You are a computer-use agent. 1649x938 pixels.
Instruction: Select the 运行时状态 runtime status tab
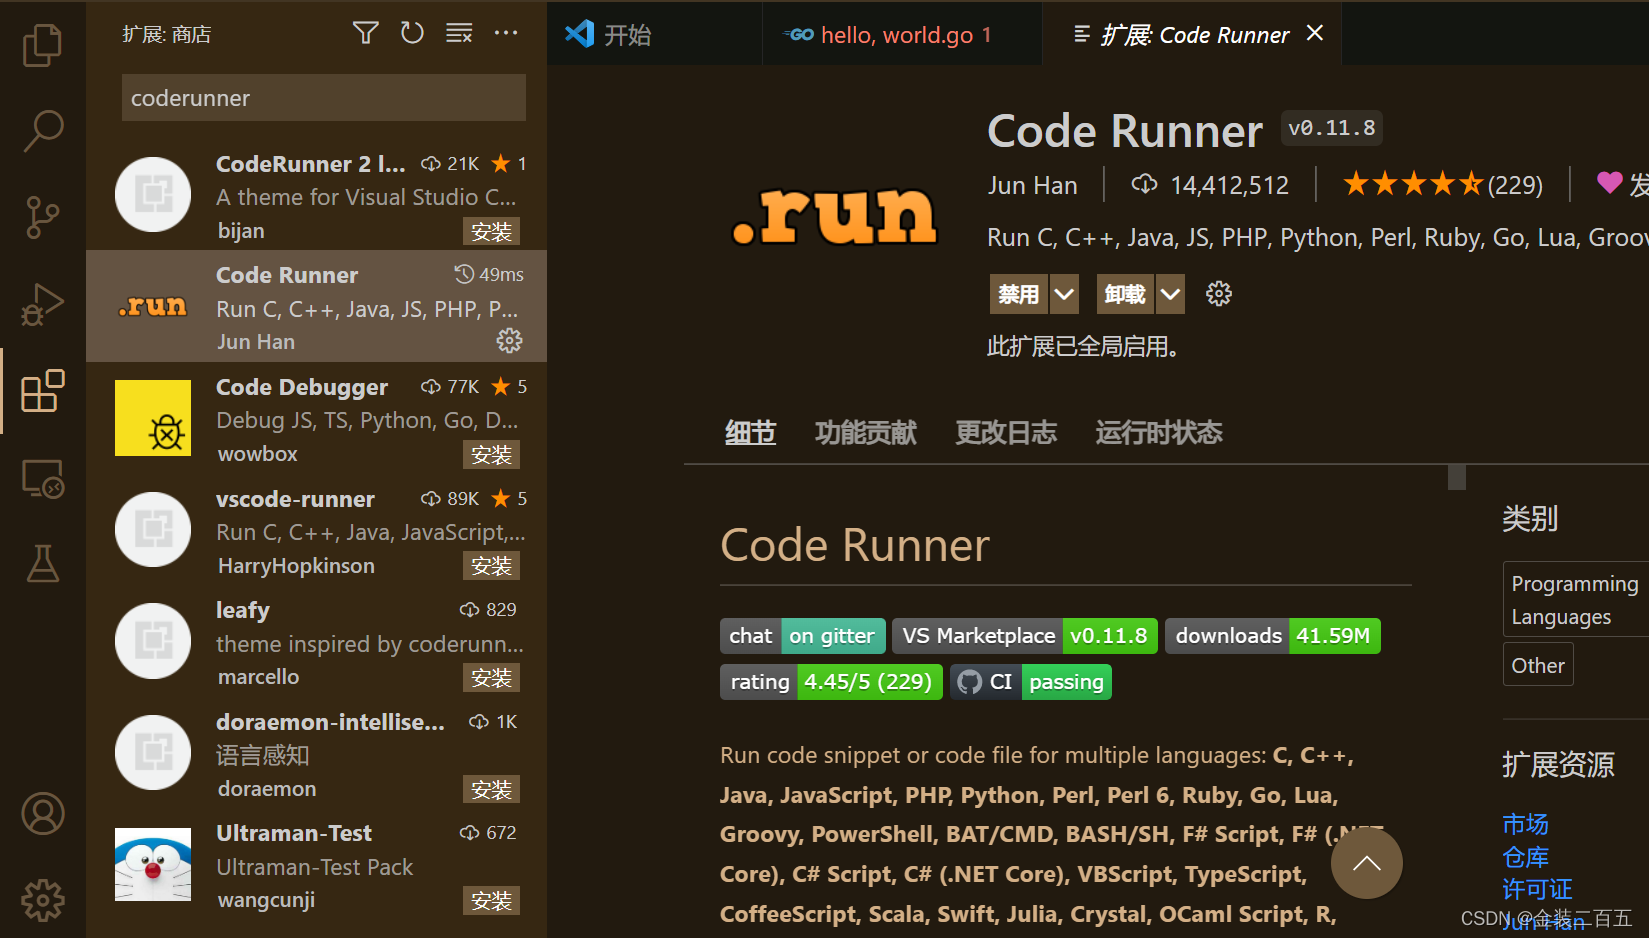[x=1159, y=433]
